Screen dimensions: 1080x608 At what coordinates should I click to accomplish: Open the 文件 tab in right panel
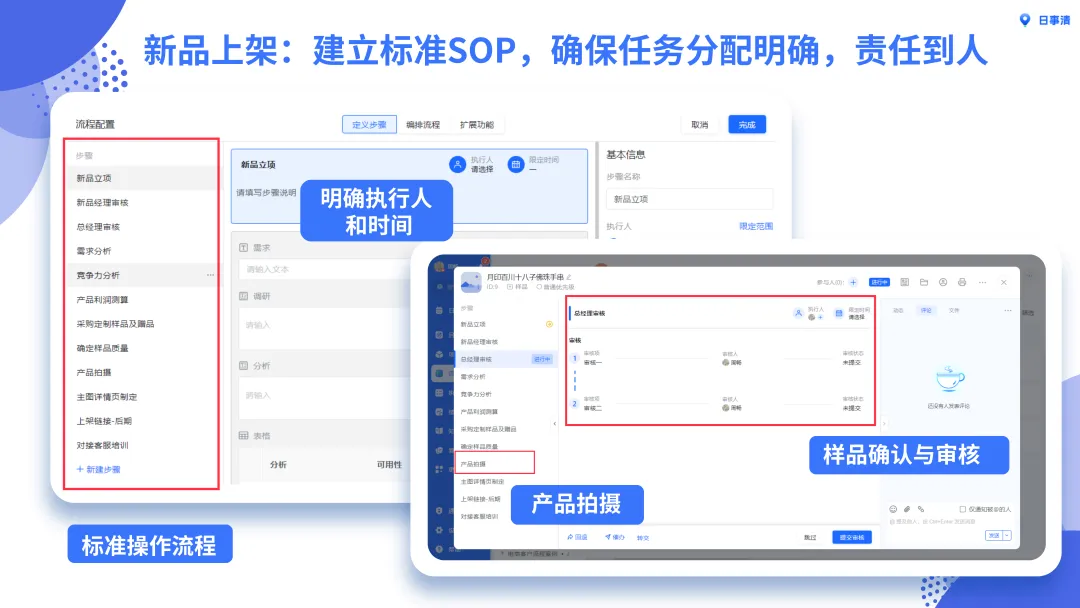click(x=954, y=311)
